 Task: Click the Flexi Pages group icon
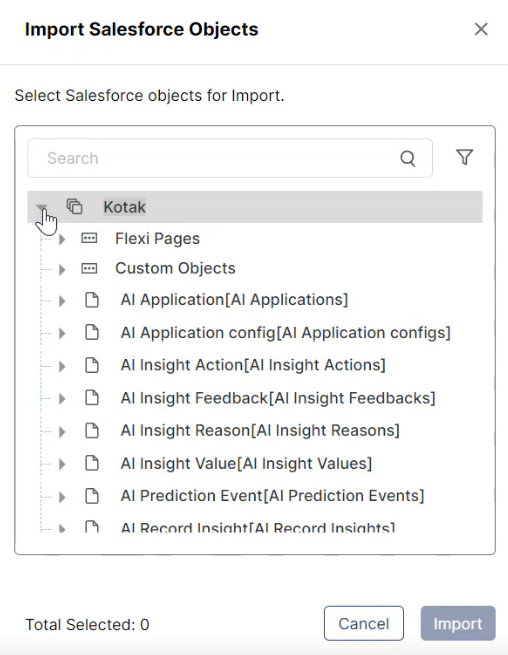(89, 239)
